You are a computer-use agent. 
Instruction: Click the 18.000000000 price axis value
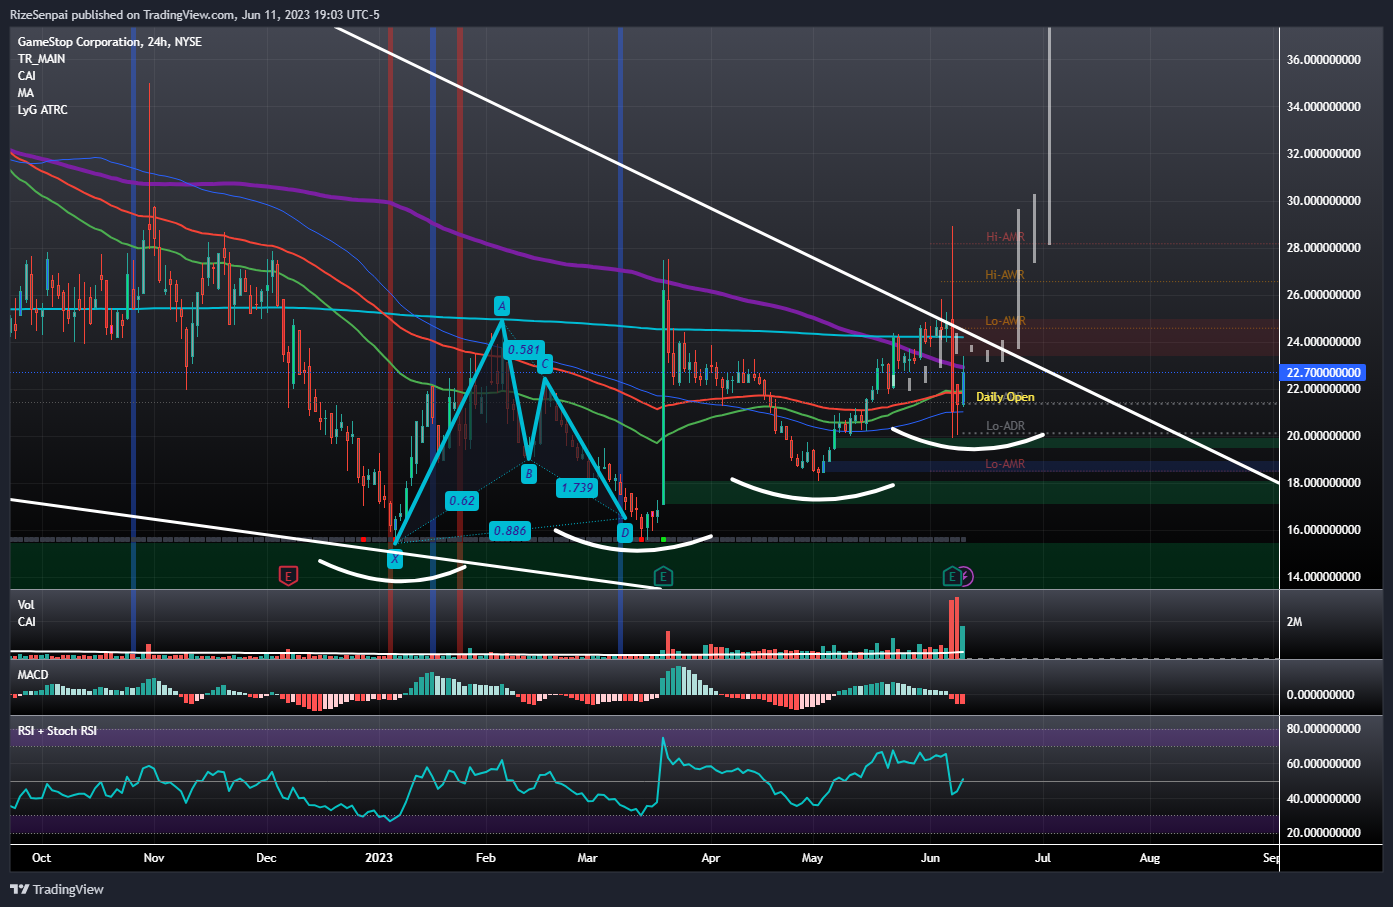click(1323, 483)
